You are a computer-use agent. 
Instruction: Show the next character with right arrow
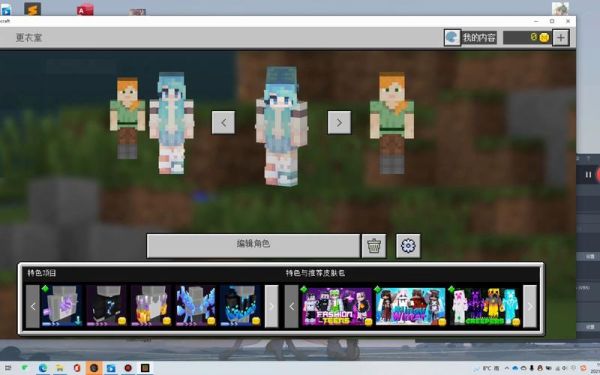[339, 122]
